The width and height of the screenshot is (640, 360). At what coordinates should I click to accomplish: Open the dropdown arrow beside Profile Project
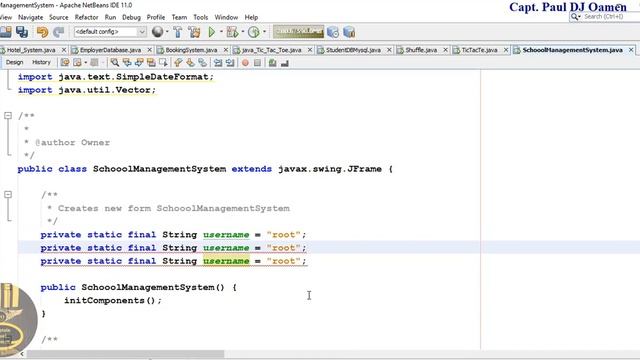[264, 32]
